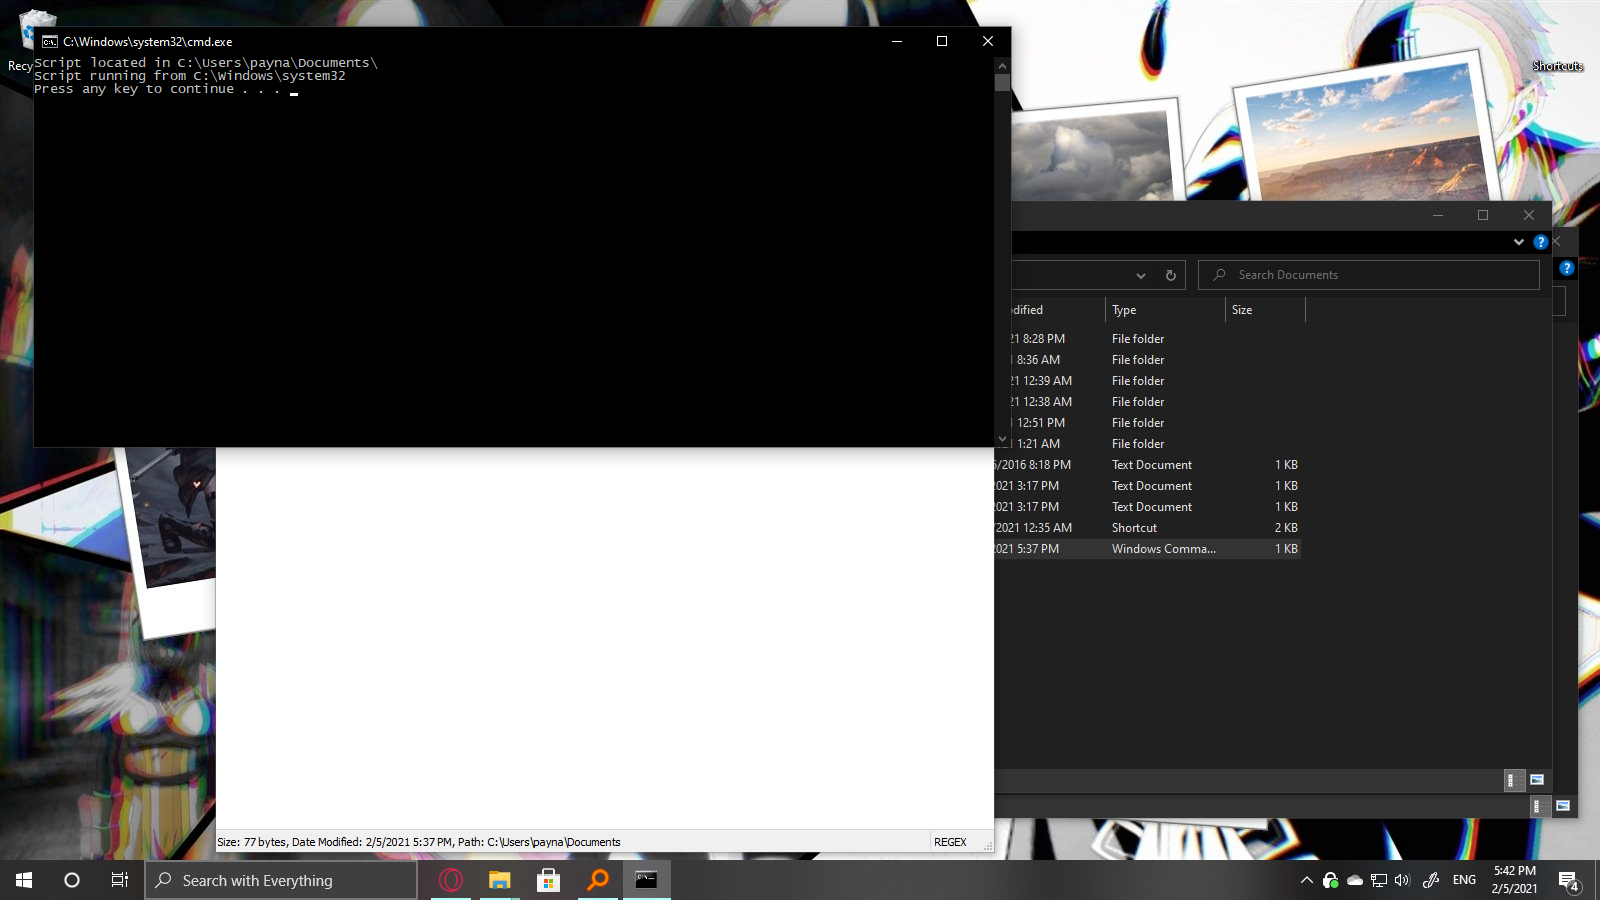The image size is (1600, 900).
Task: Expand the address bar dropdown in Explorer
Action: (x=1141, y=275)
